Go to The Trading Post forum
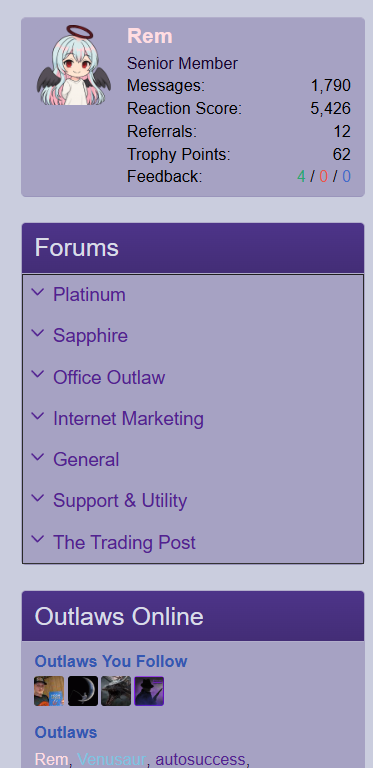 [x=124, y=542]
